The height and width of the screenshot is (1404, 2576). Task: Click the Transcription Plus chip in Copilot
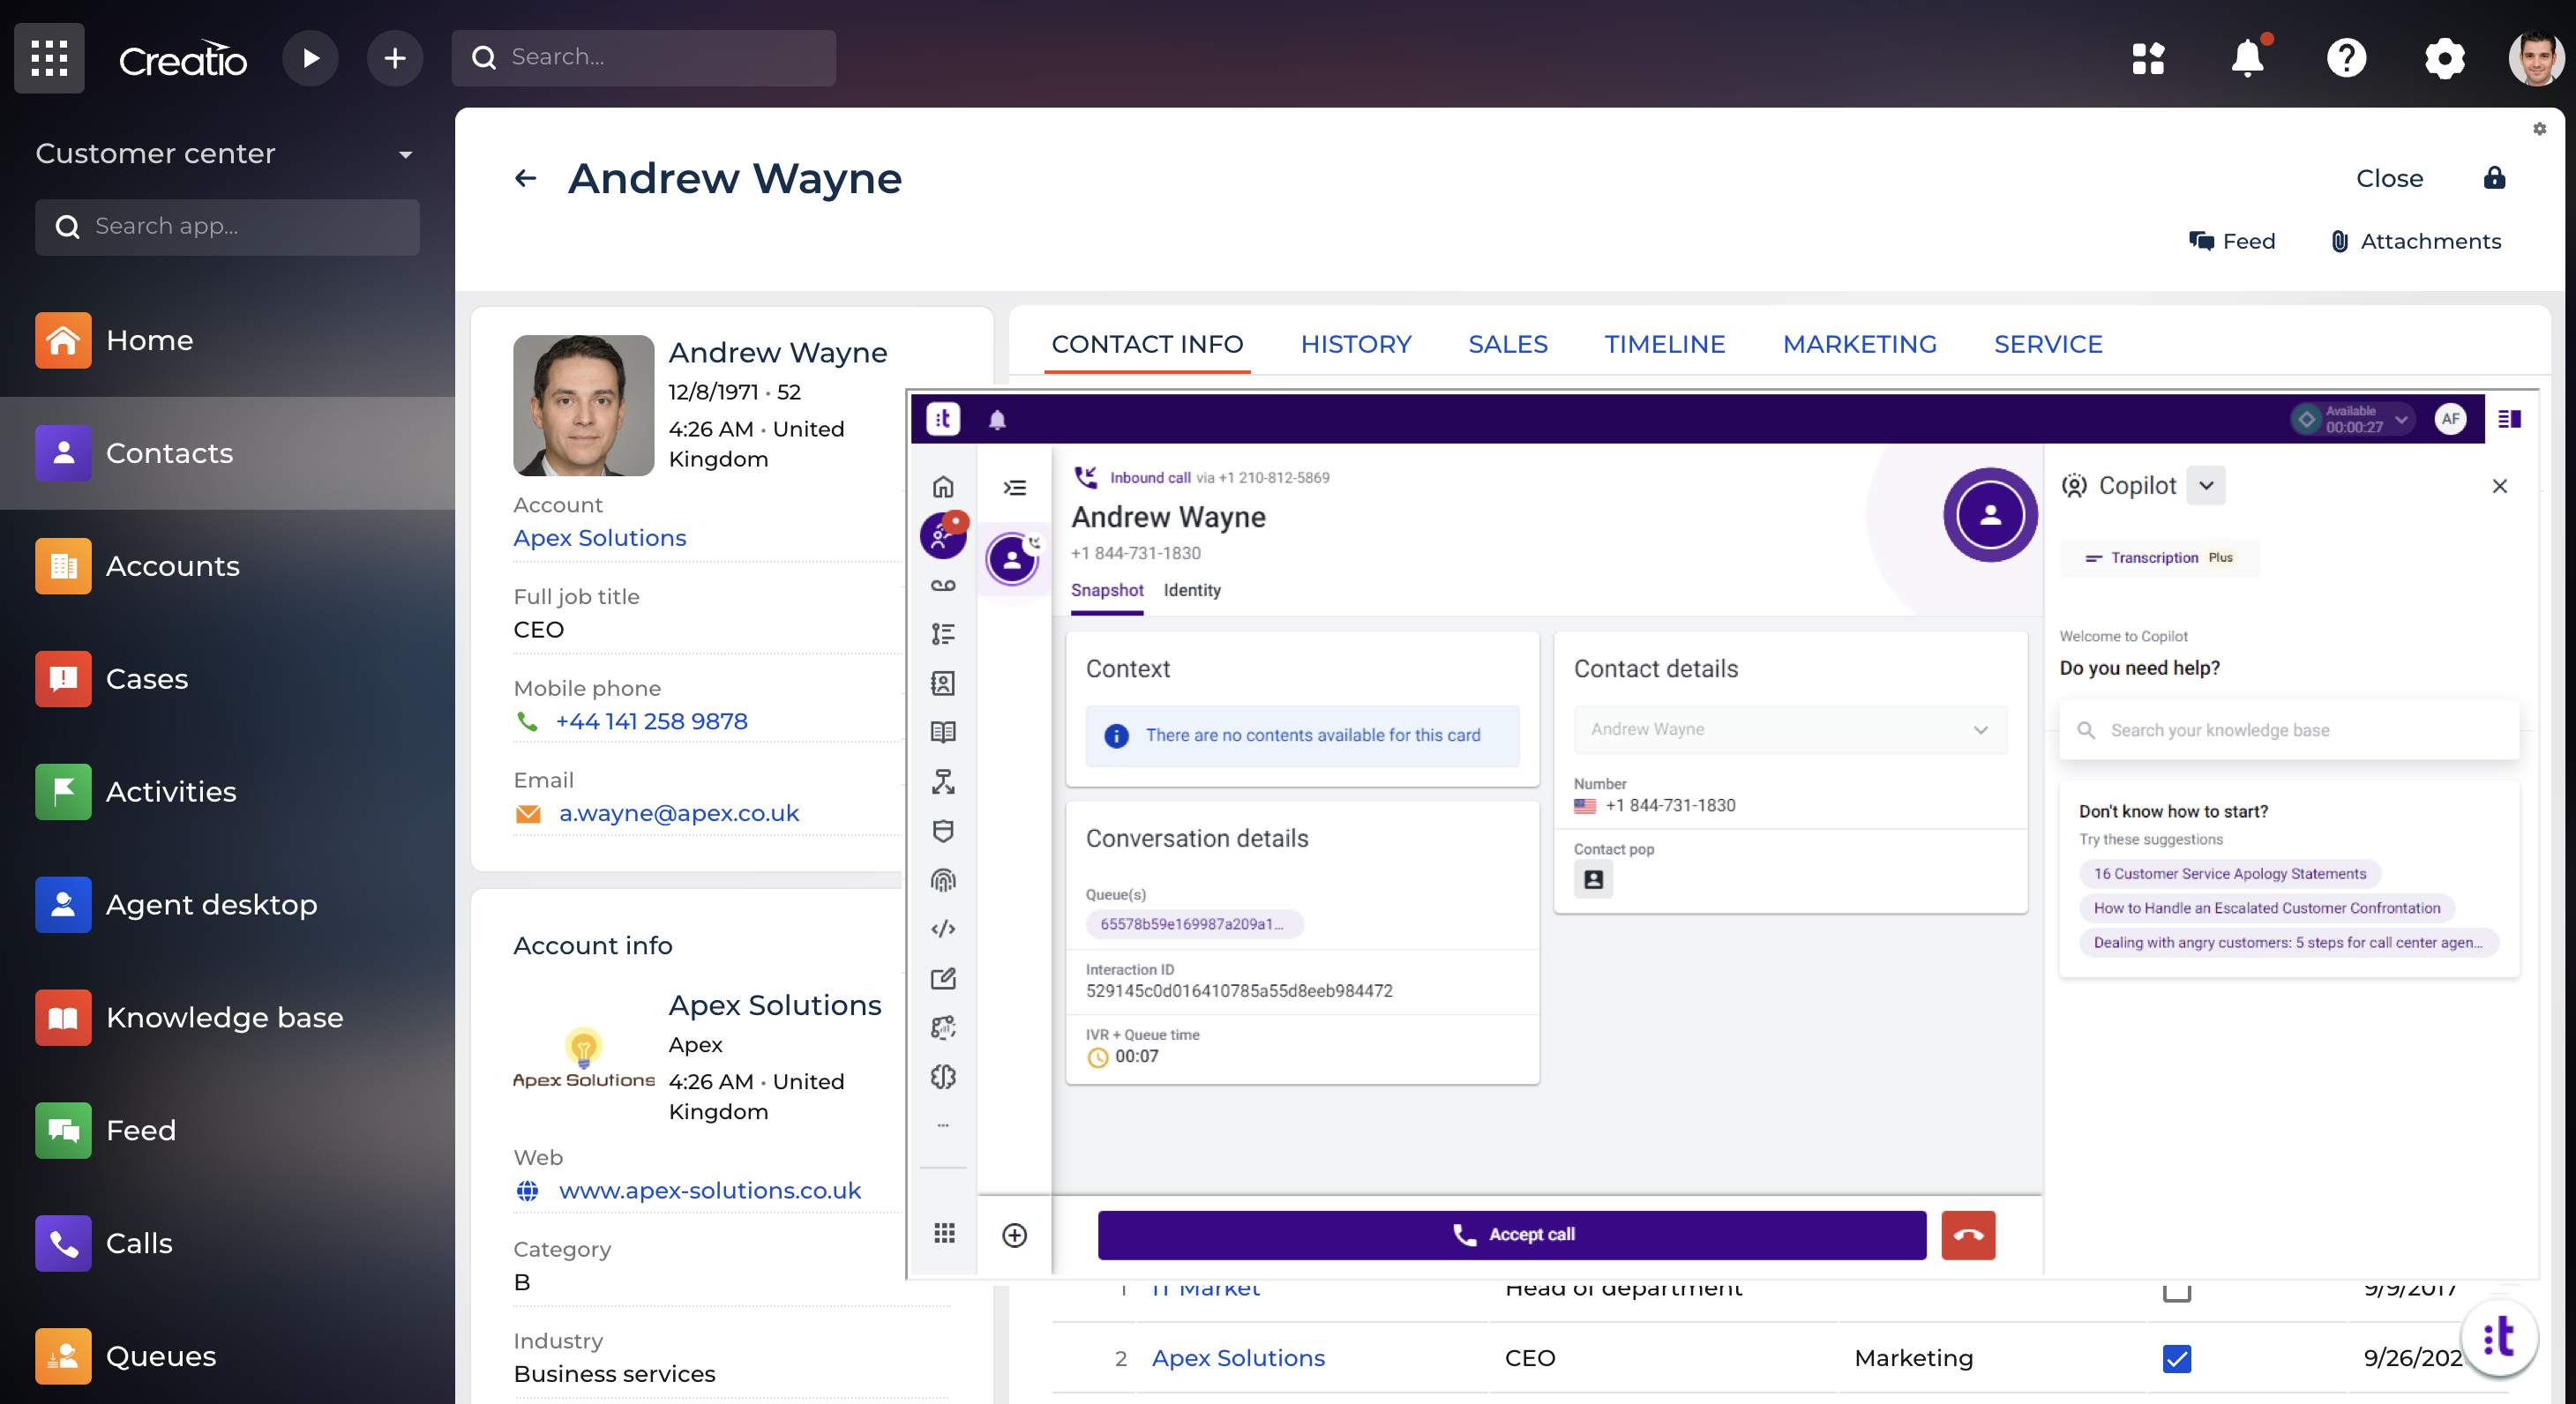tap(2159, 557)
